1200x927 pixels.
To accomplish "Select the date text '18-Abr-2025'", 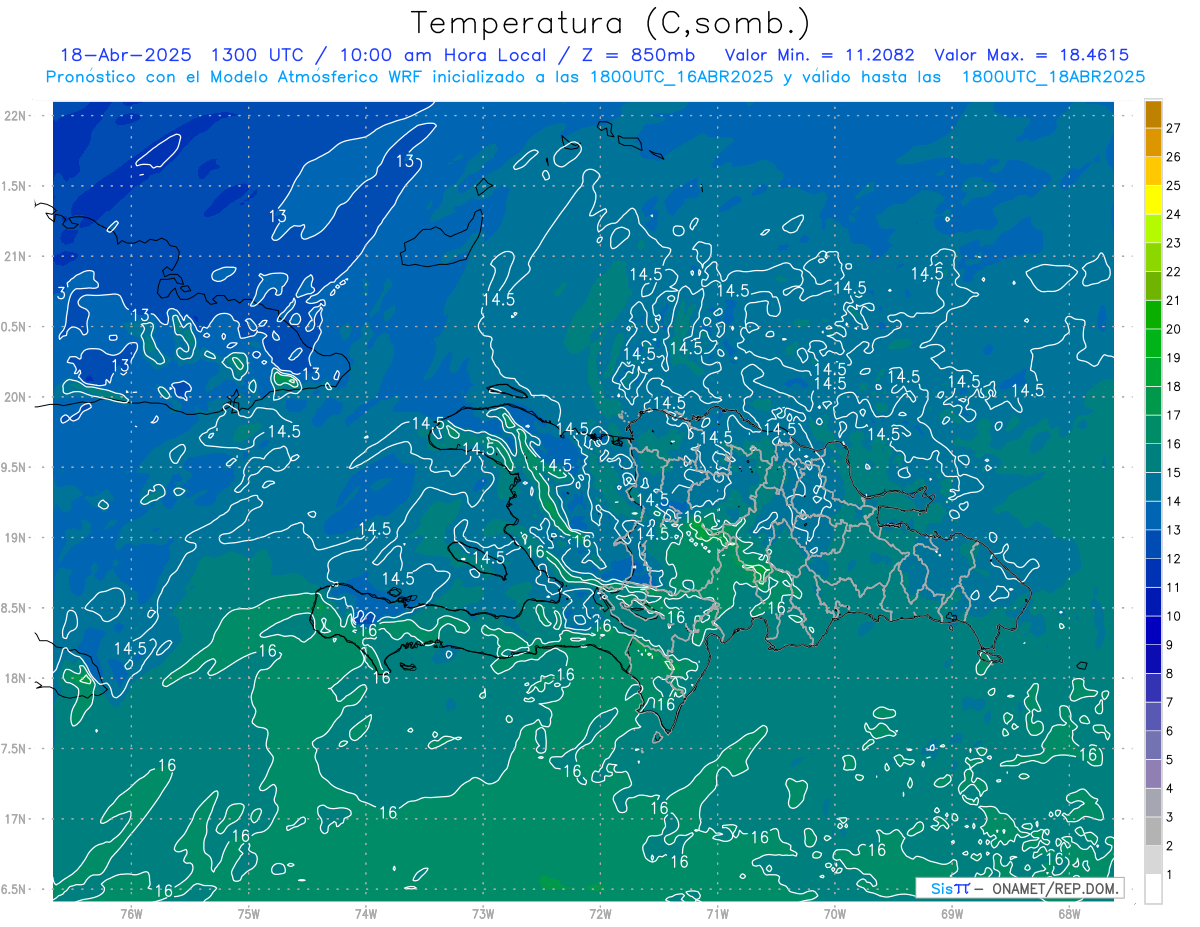I will (x=127, y=55).
